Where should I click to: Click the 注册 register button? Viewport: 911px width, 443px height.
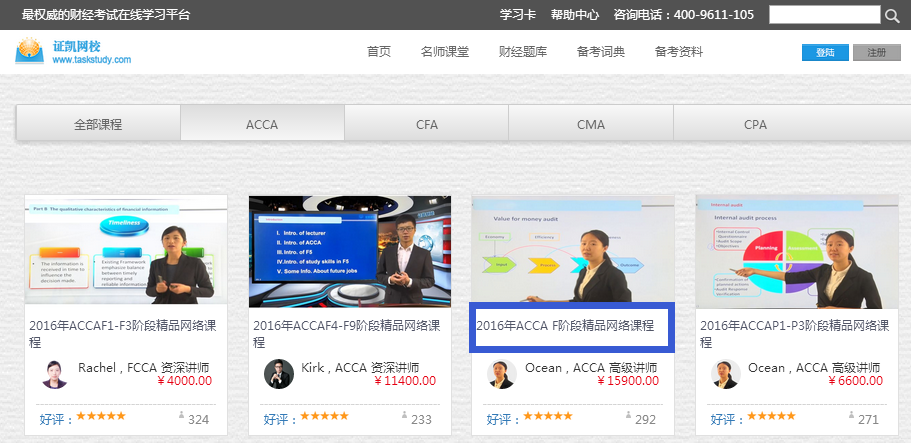876,52
